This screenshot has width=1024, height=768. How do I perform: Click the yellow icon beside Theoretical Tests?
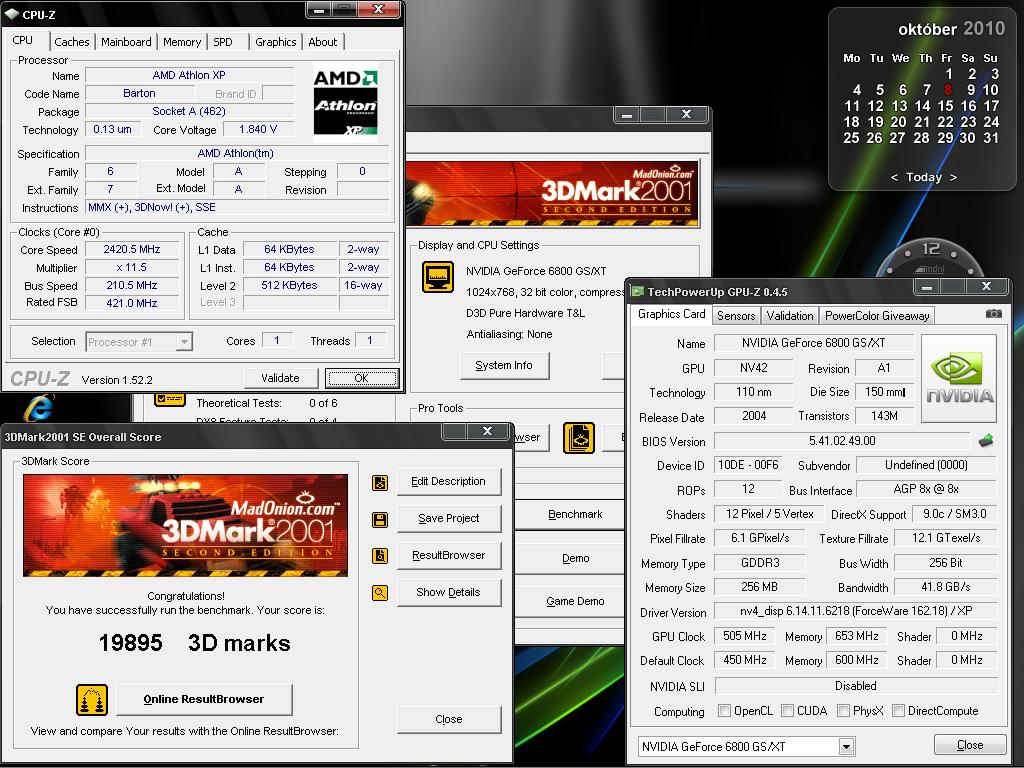pos(170,399)
